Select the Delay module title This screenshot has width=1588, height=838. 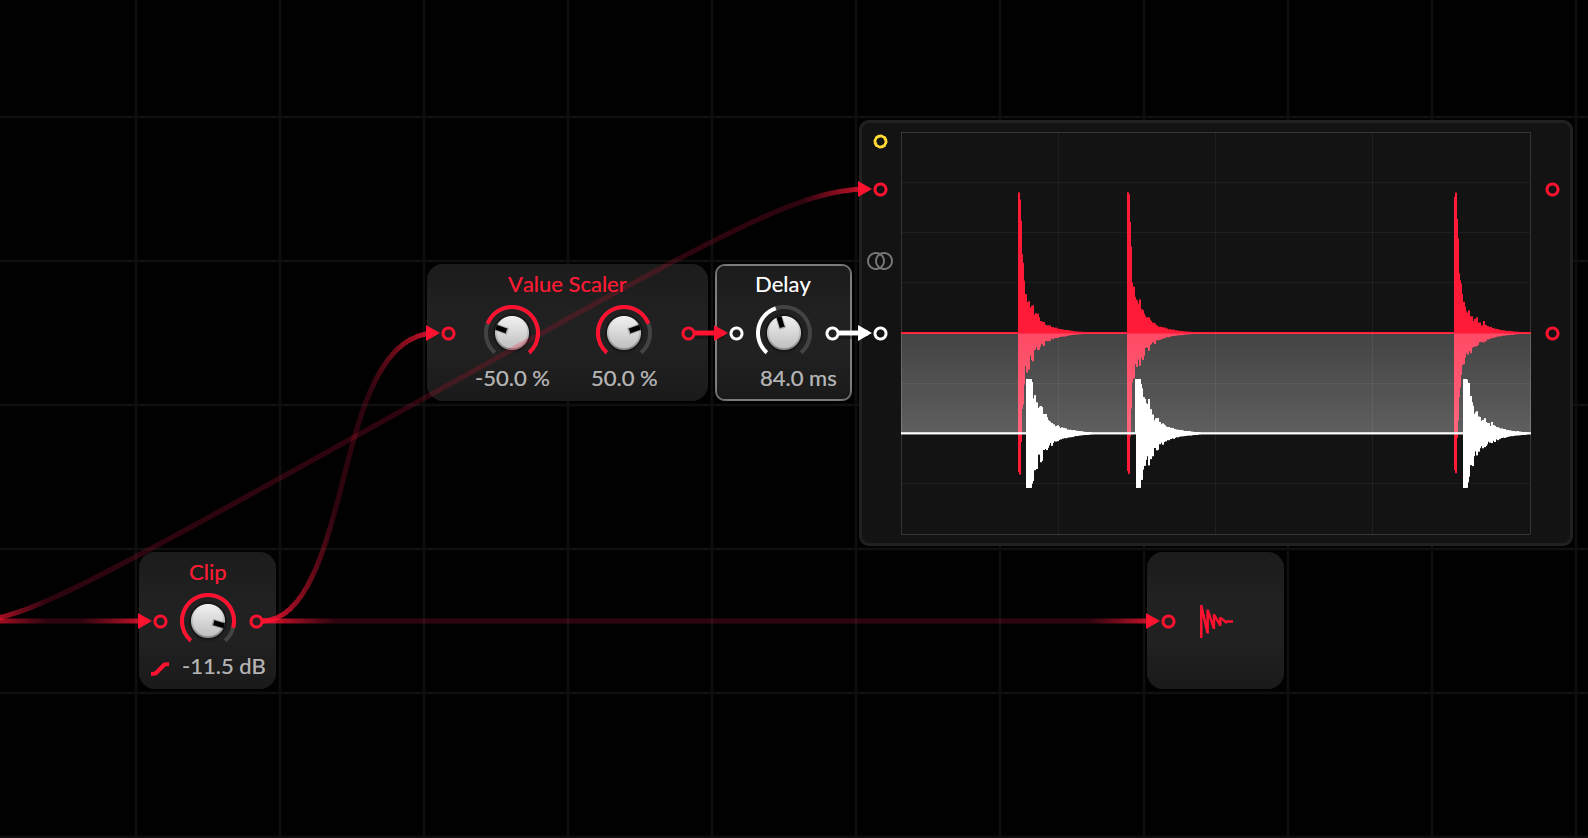click(783, 285)
